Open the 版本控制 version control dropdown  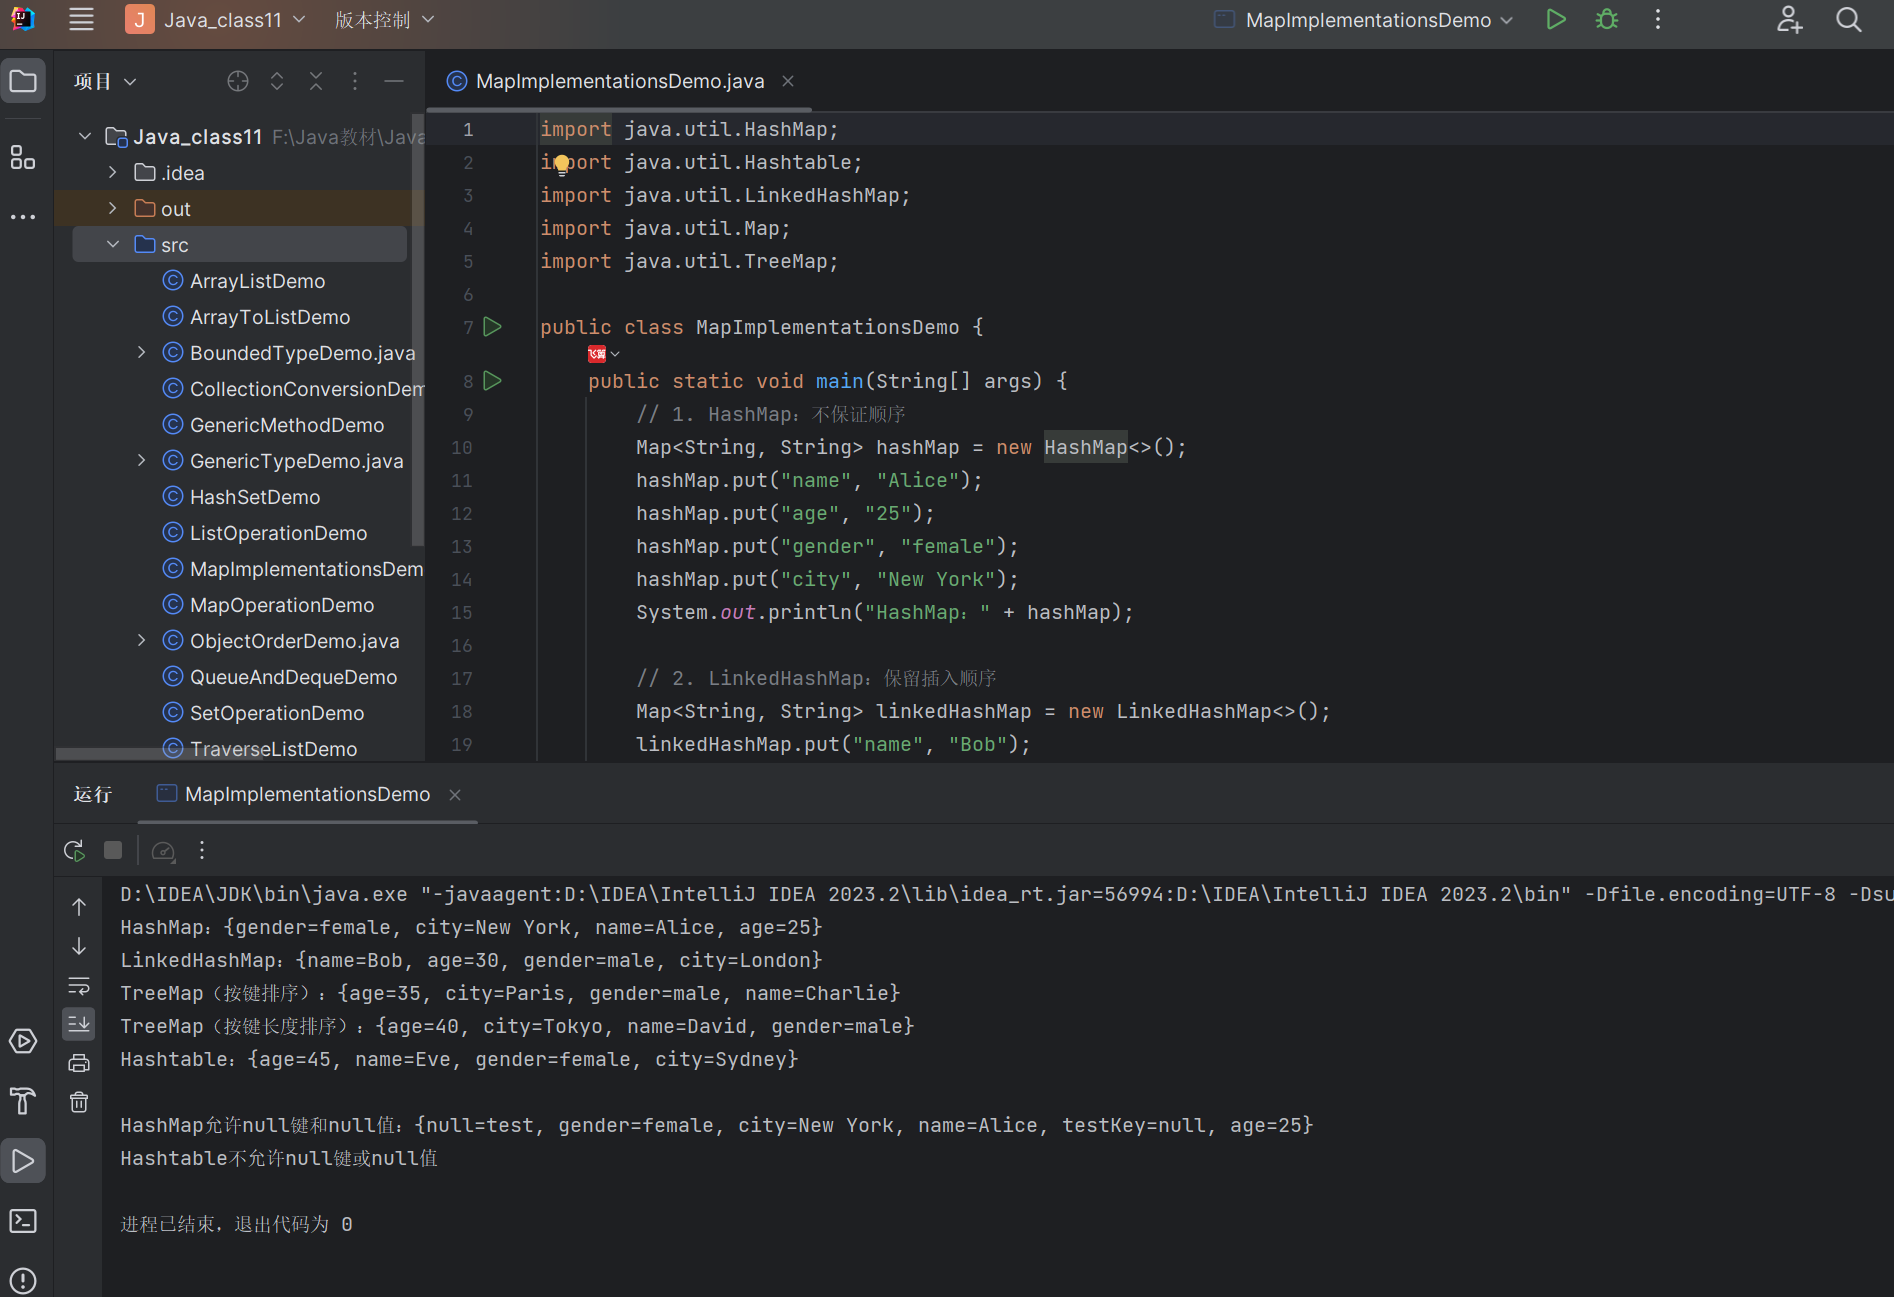[x=385, y=20]
